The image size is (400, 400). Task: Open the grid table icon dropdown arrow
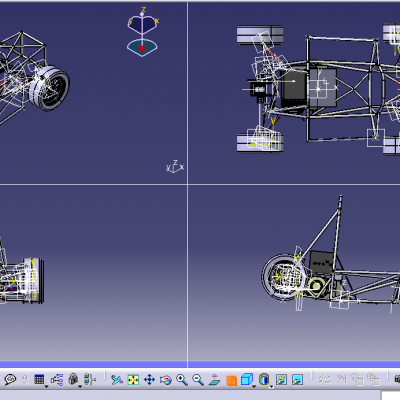coord(47,387)
